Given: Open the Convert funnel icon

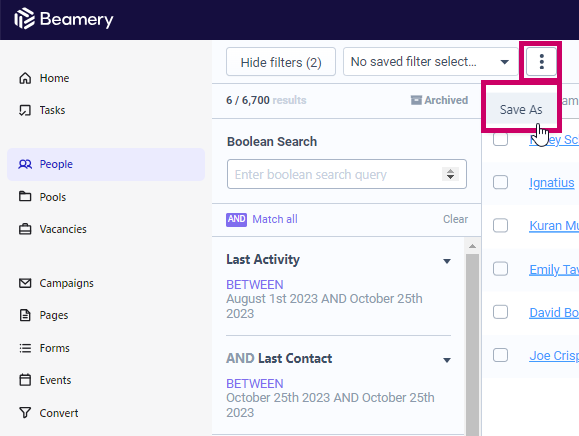Looking at the screenshot, I should click(25, 412).
